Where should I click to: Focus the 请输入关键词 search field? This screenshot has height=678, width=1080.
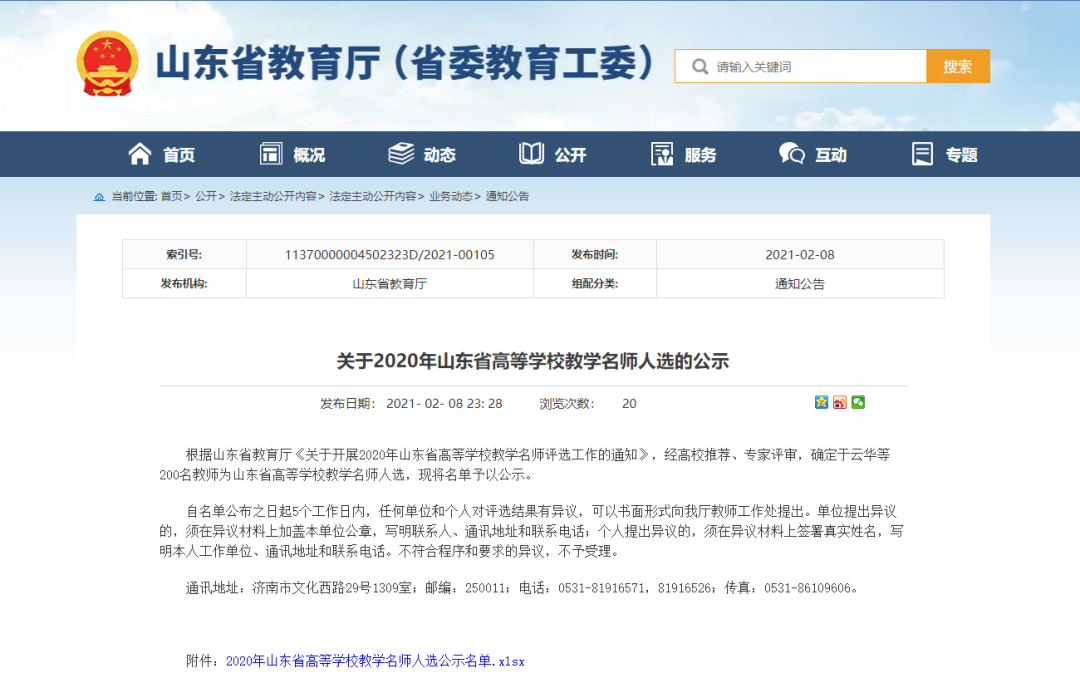800,66
